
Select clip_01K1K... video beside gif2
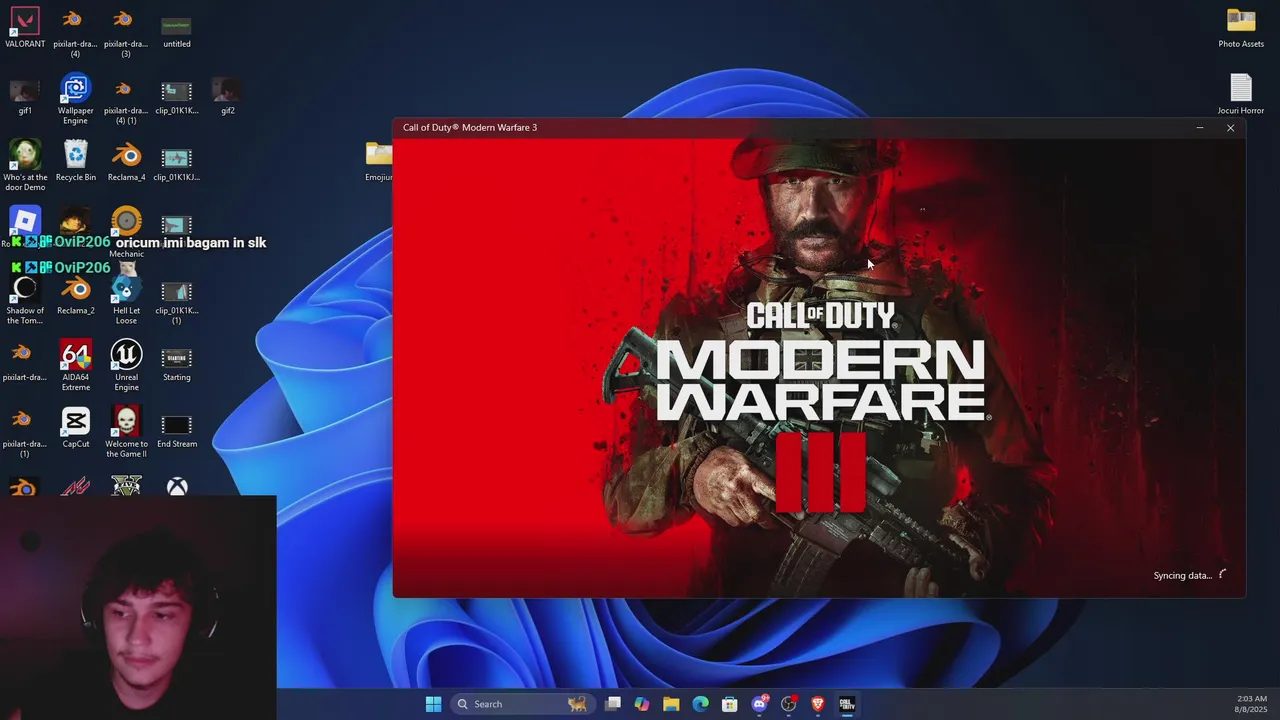coord(177,96)
